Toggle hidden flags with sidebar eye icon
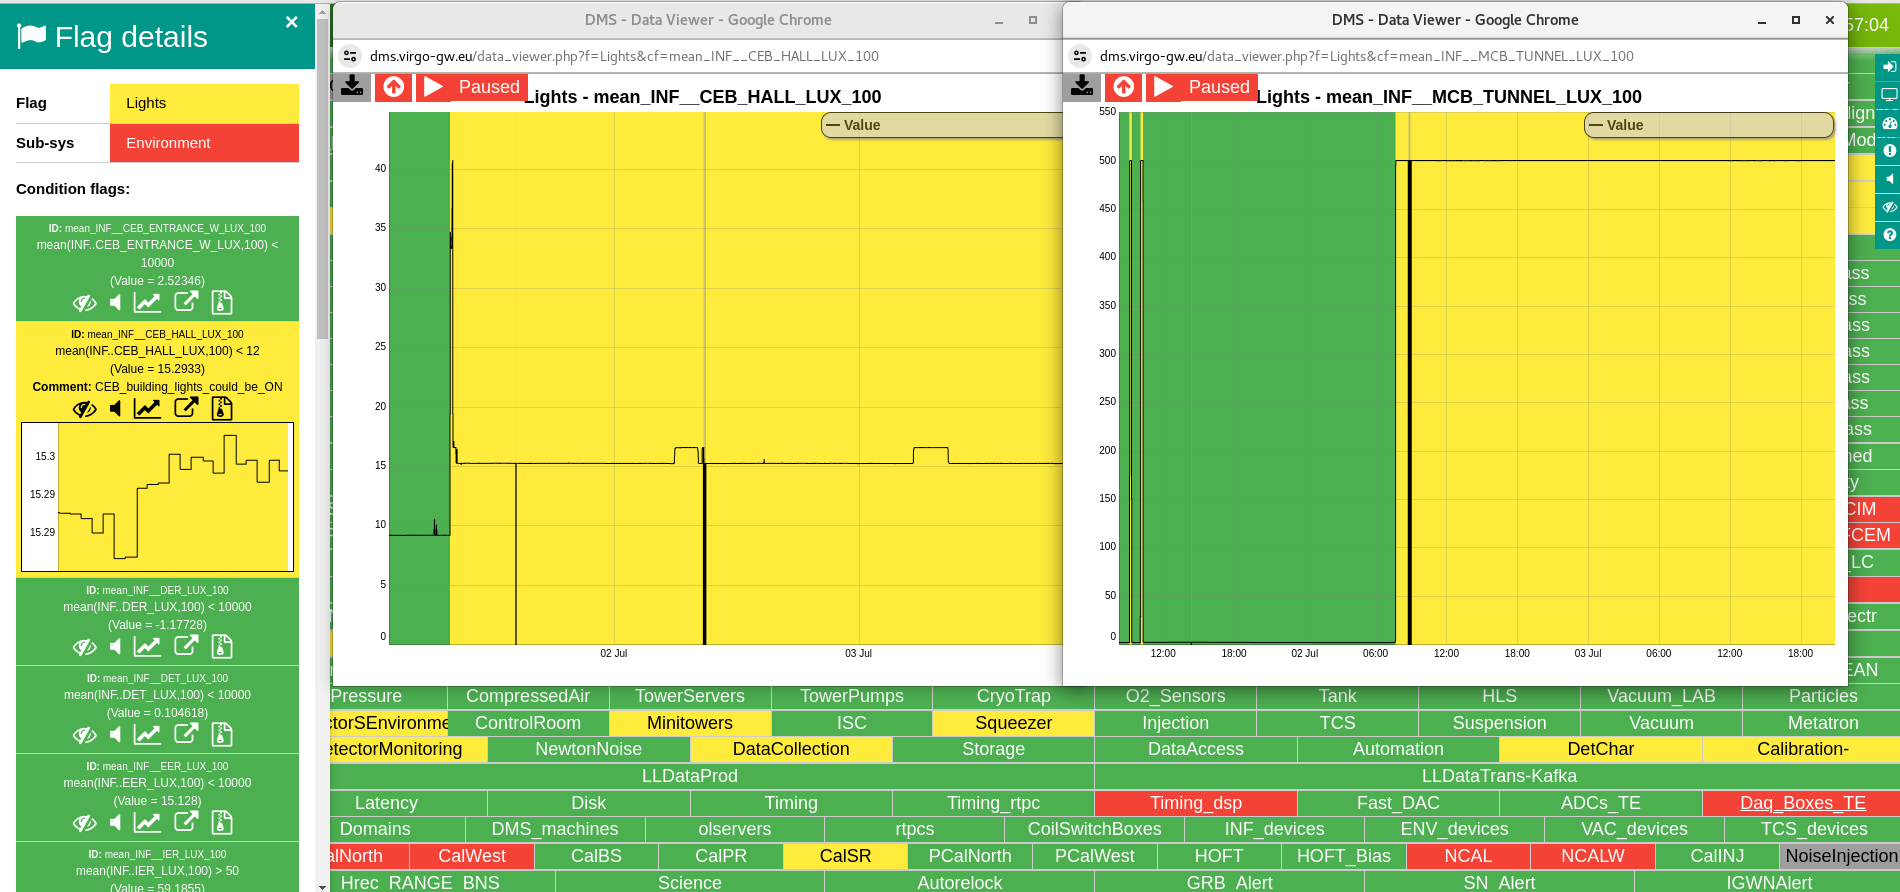1900x892 pixels. click(x=1889, y=207)
